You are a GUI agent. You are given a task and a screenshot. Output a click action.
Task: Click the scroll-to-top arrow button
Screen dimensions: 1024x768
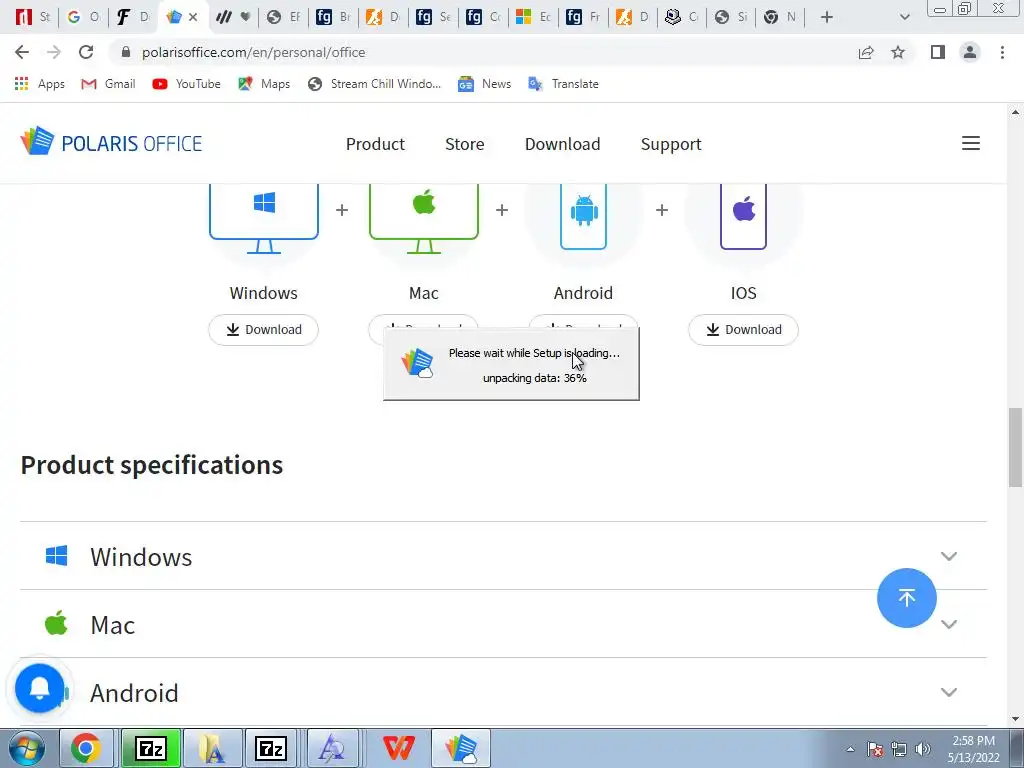click(906, 598)
